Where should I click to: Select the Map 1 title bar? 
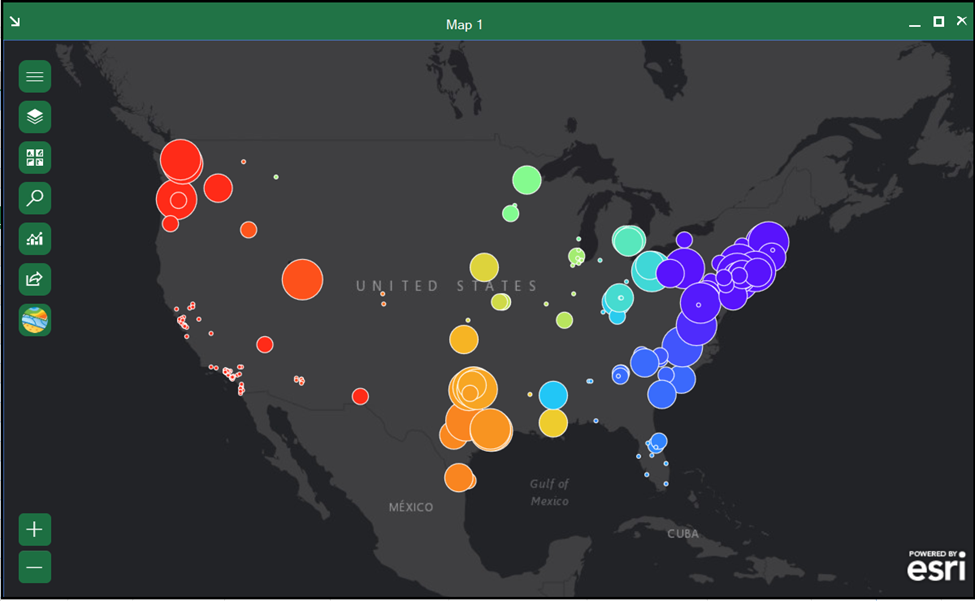[x=465, y=24]
